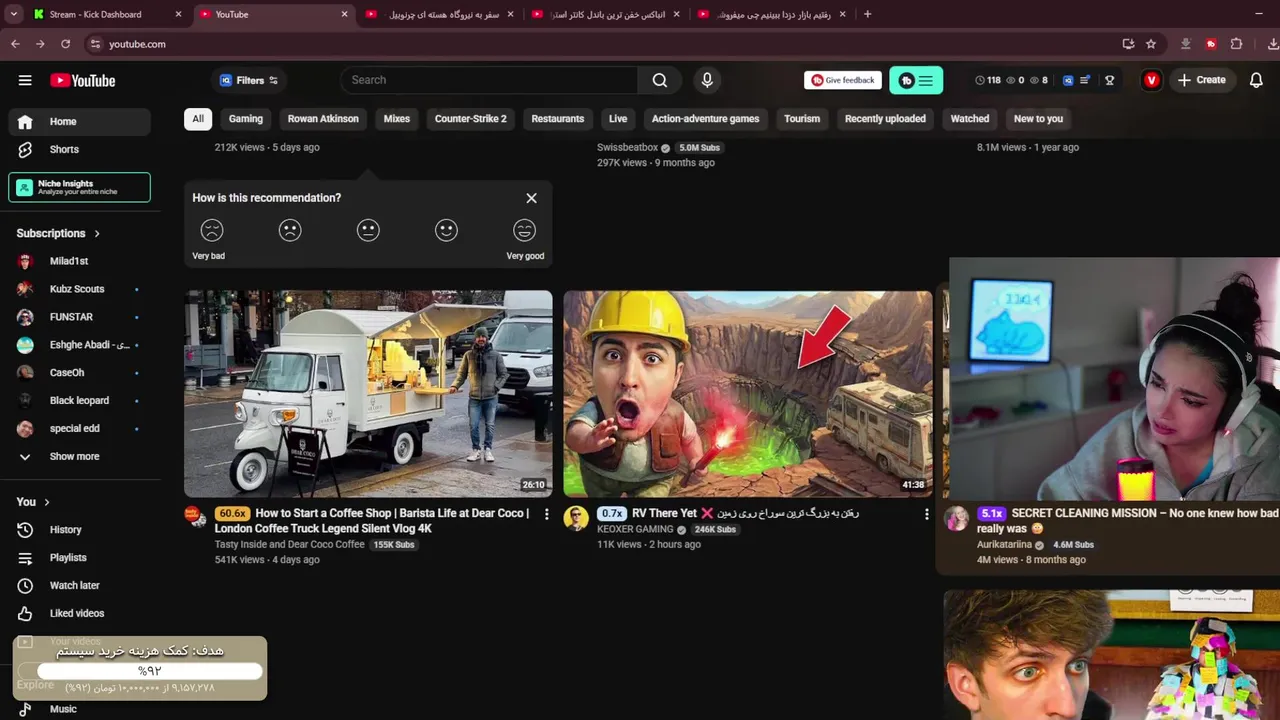Select the Counter-Strike 2 chip
The image size is (1280, 720).
click(470, 119)
